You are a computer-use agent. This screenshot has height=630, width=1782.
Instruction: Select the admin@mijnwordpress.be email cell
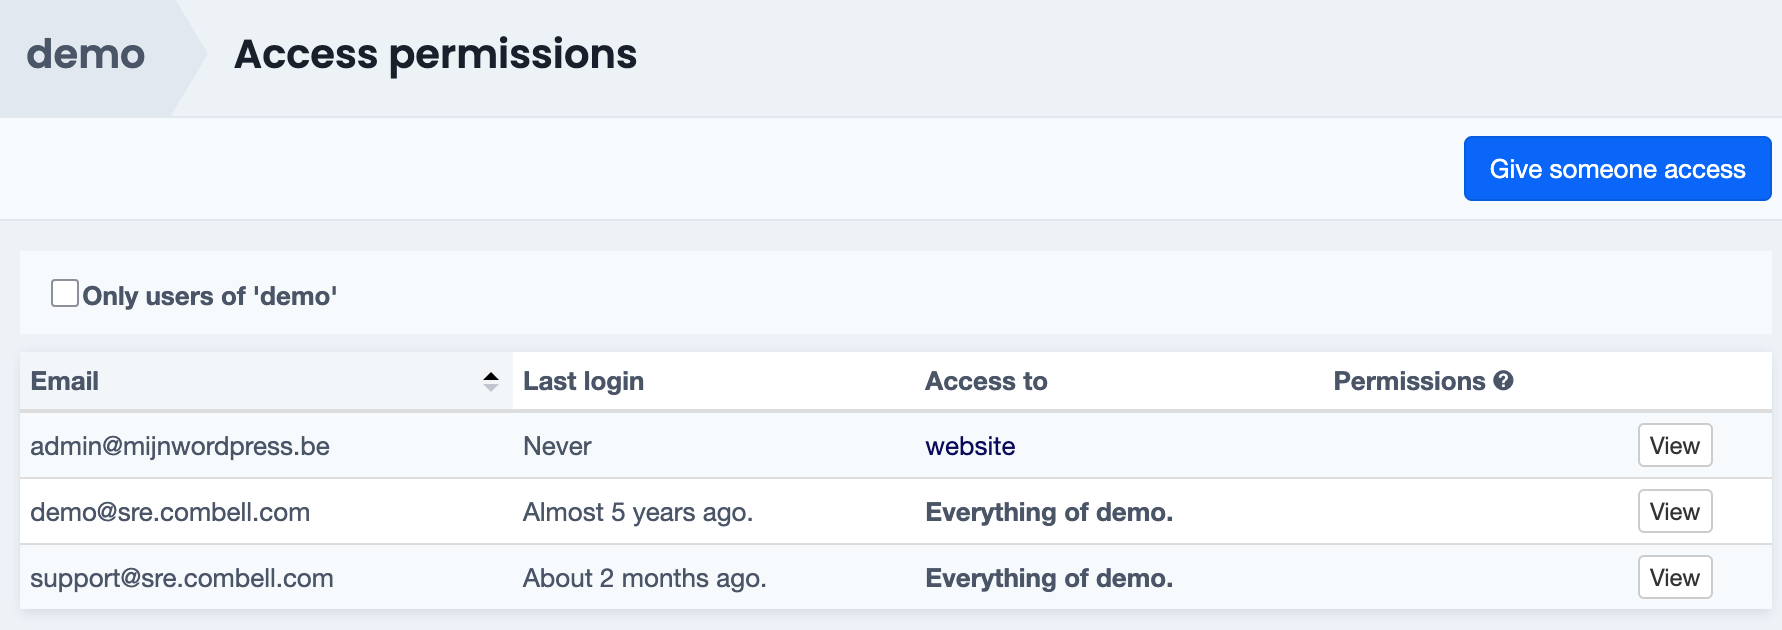click(180, 446)
